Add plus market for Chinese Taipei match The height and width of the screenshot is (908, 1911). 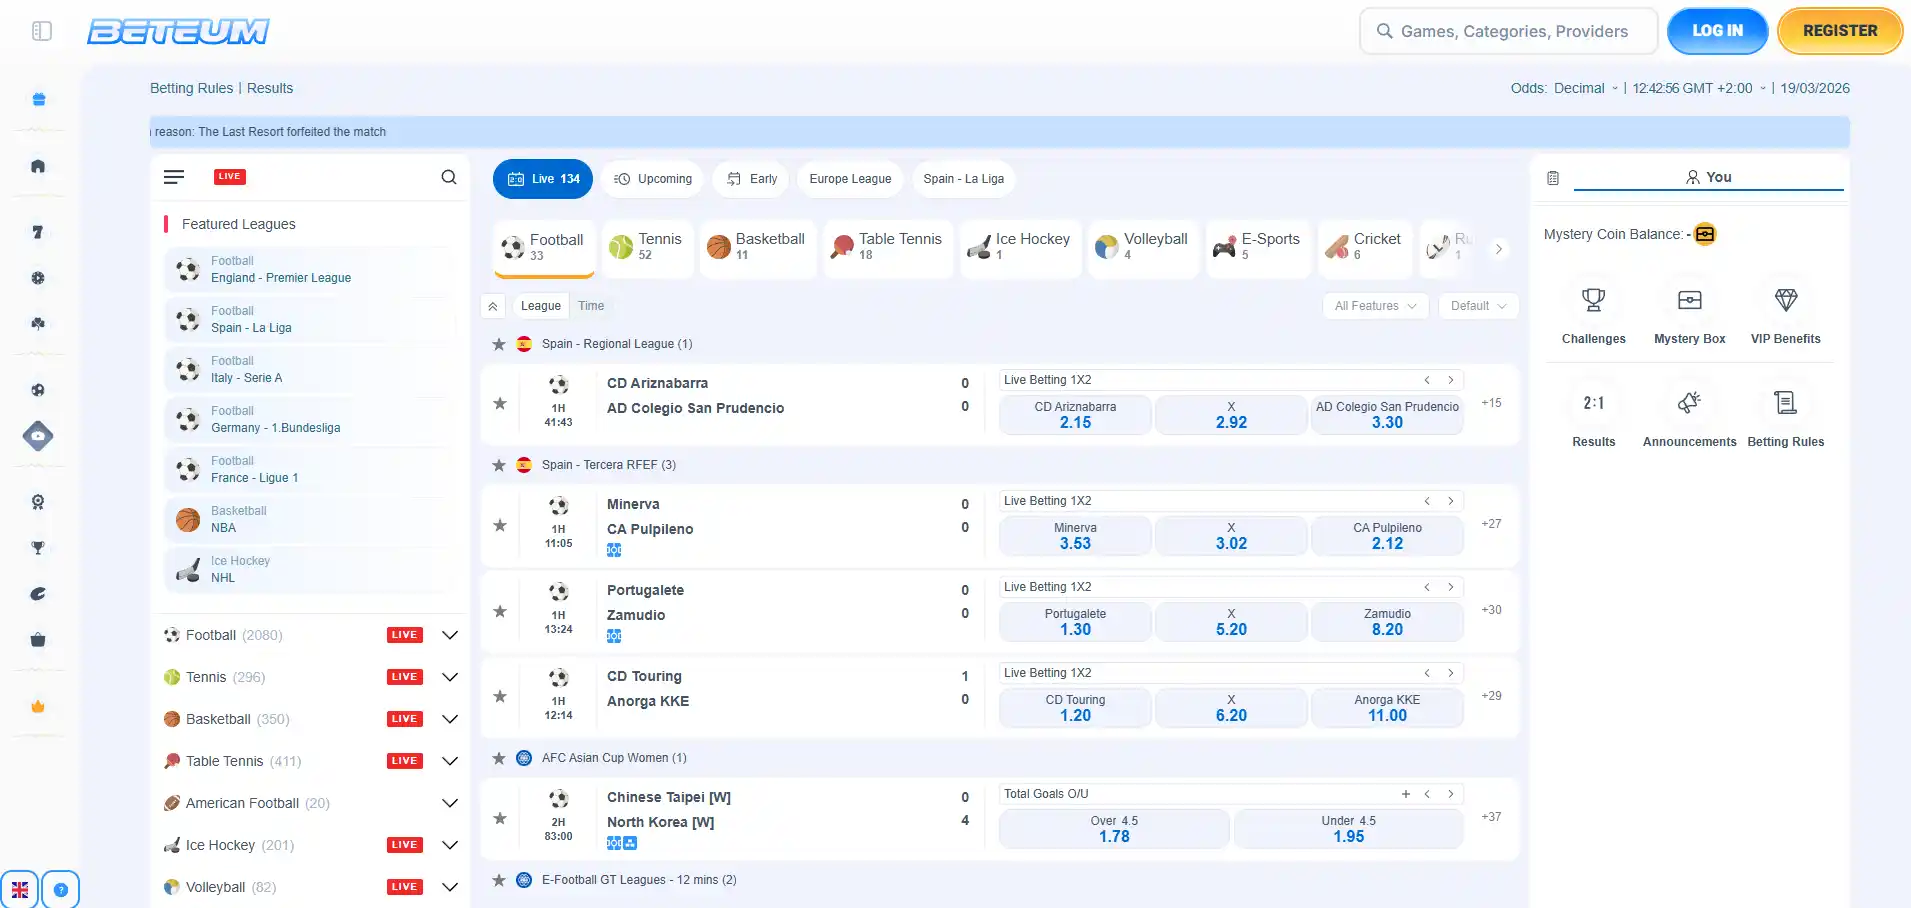[x=1406, y=794]
